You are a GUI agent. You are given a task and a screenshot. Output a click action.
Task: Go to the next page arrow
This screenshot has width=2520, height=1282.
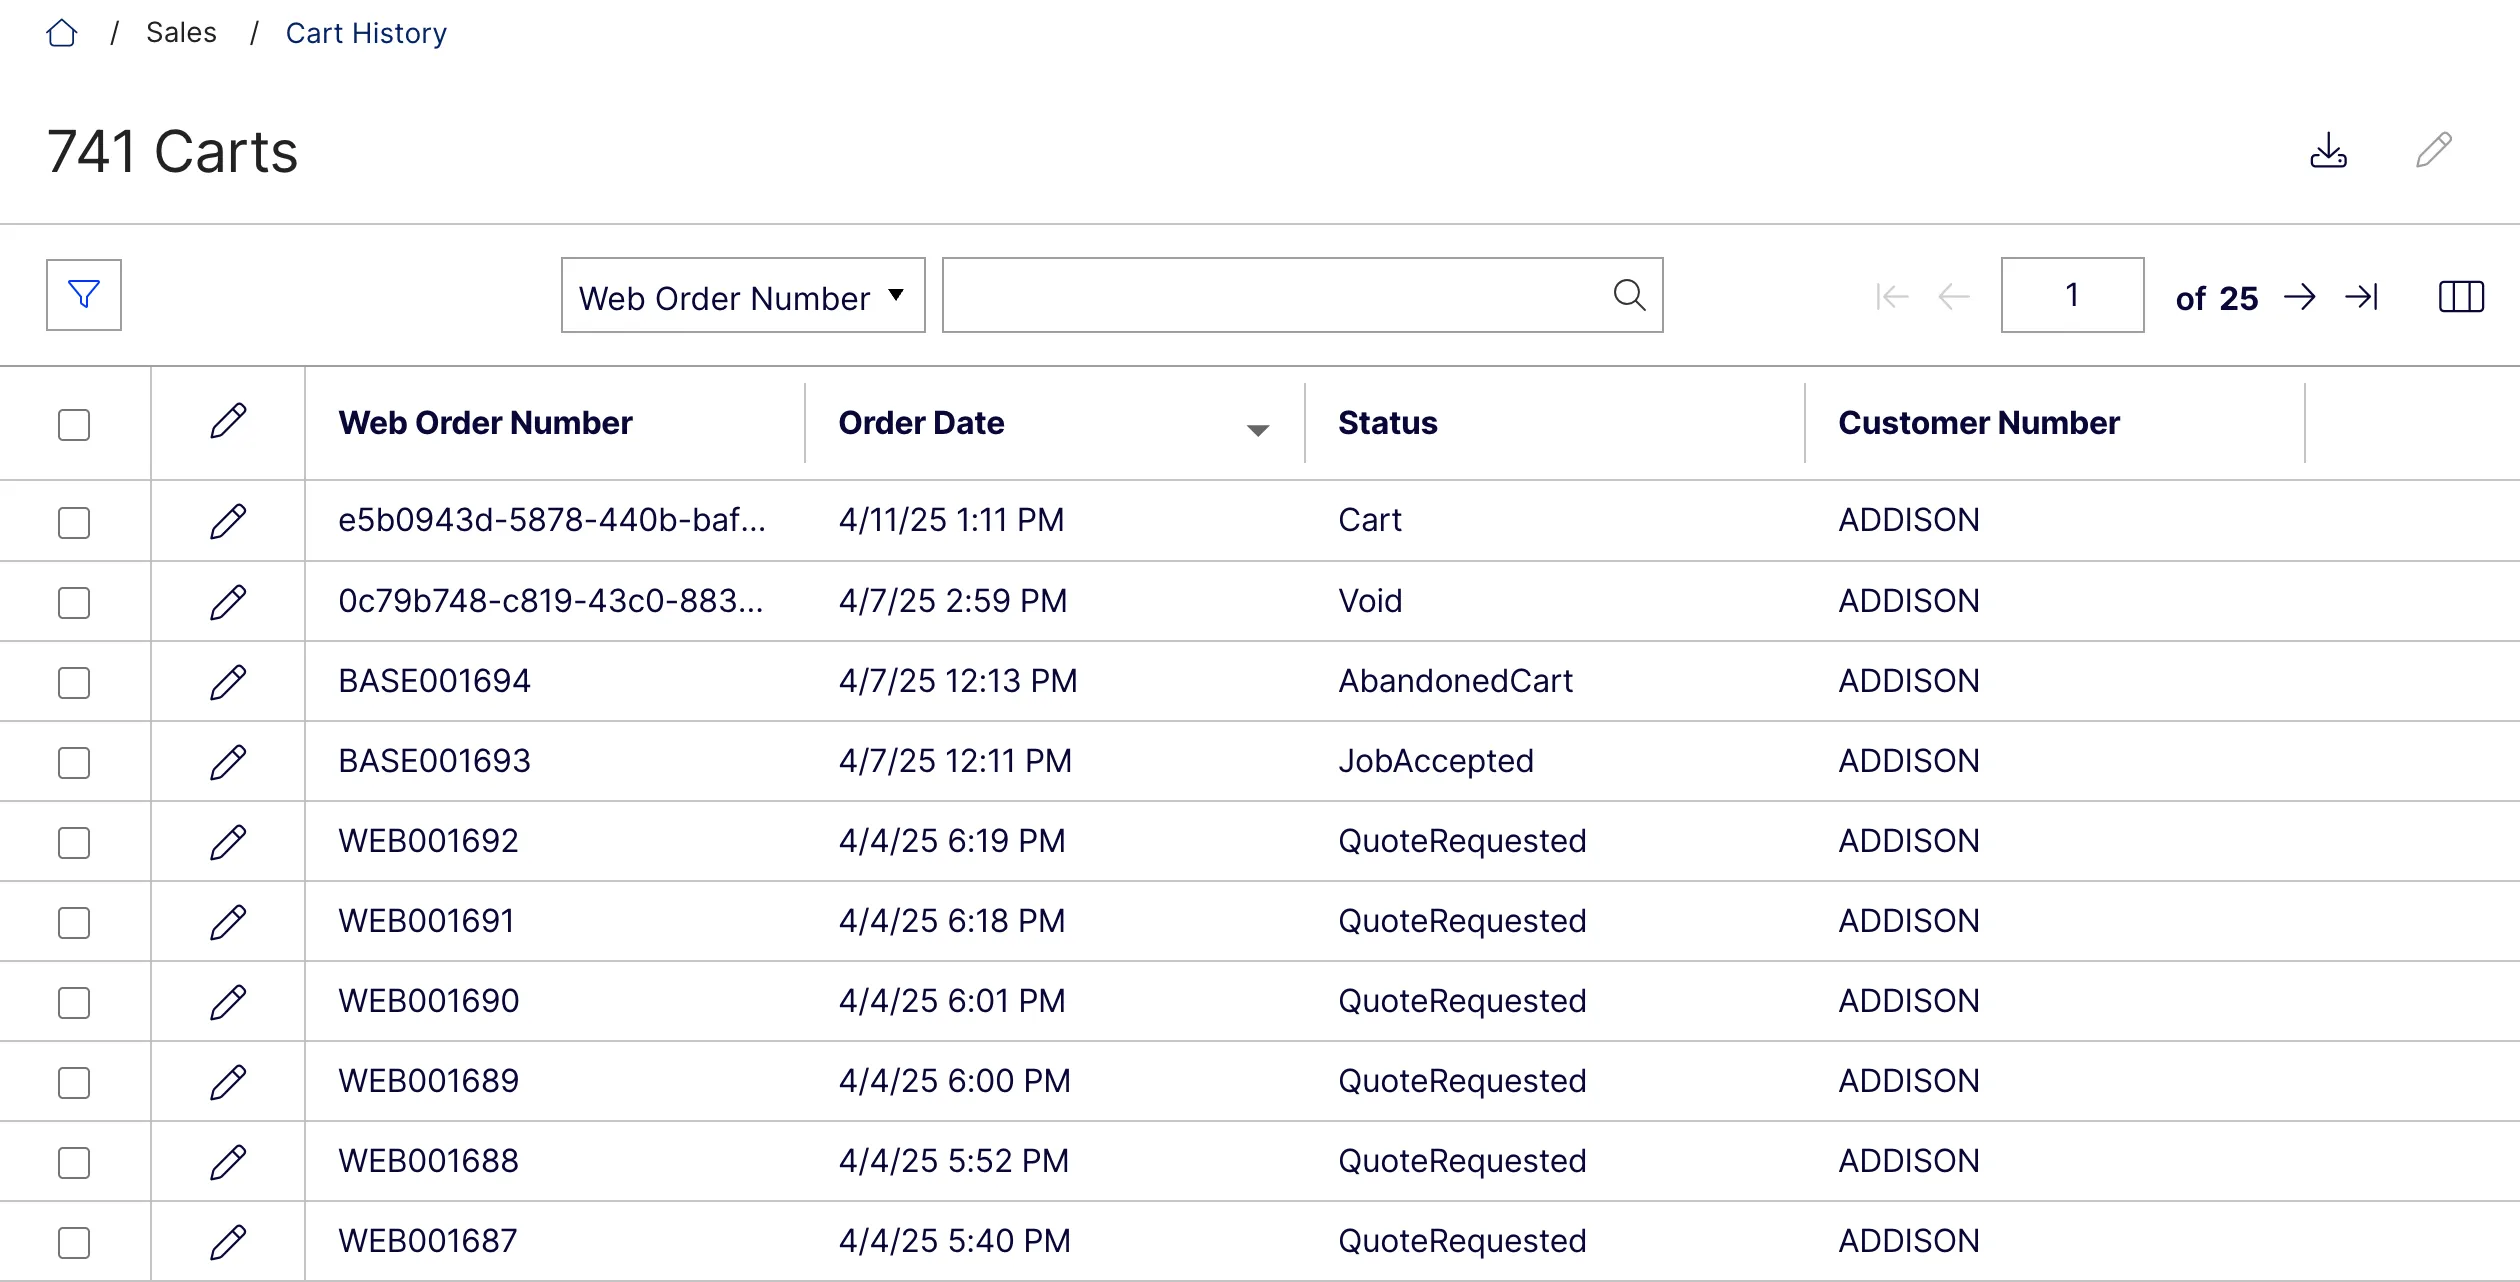(x=2300, y=297)
